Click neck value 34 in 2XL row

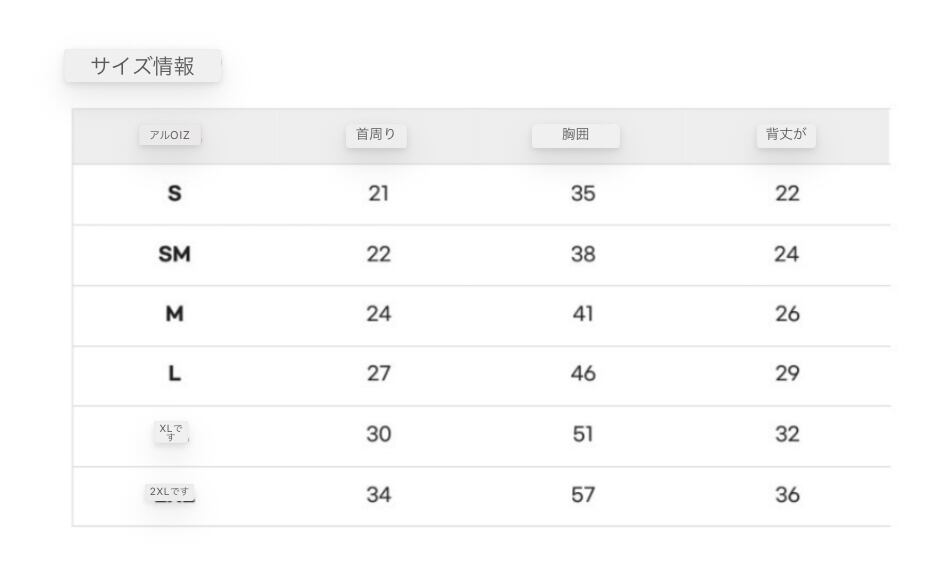tap(378, 495)
